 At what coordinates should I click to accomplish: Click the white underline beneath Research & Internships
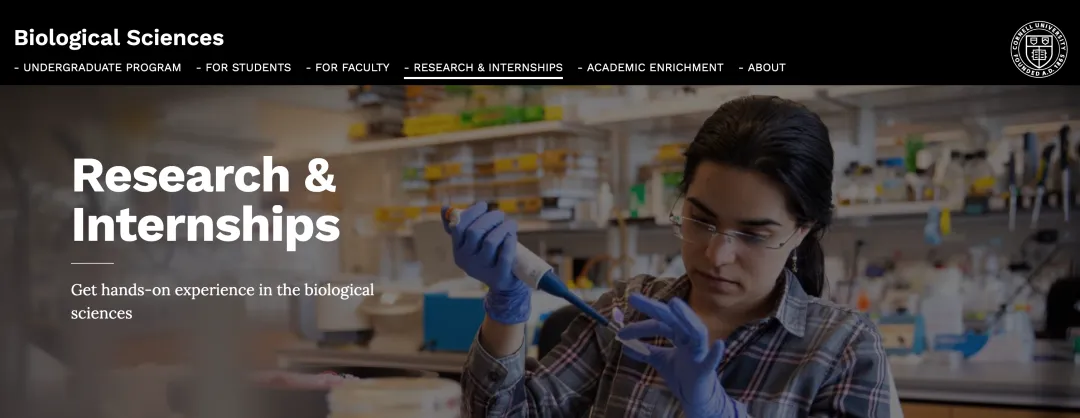(x=484, y=78)
